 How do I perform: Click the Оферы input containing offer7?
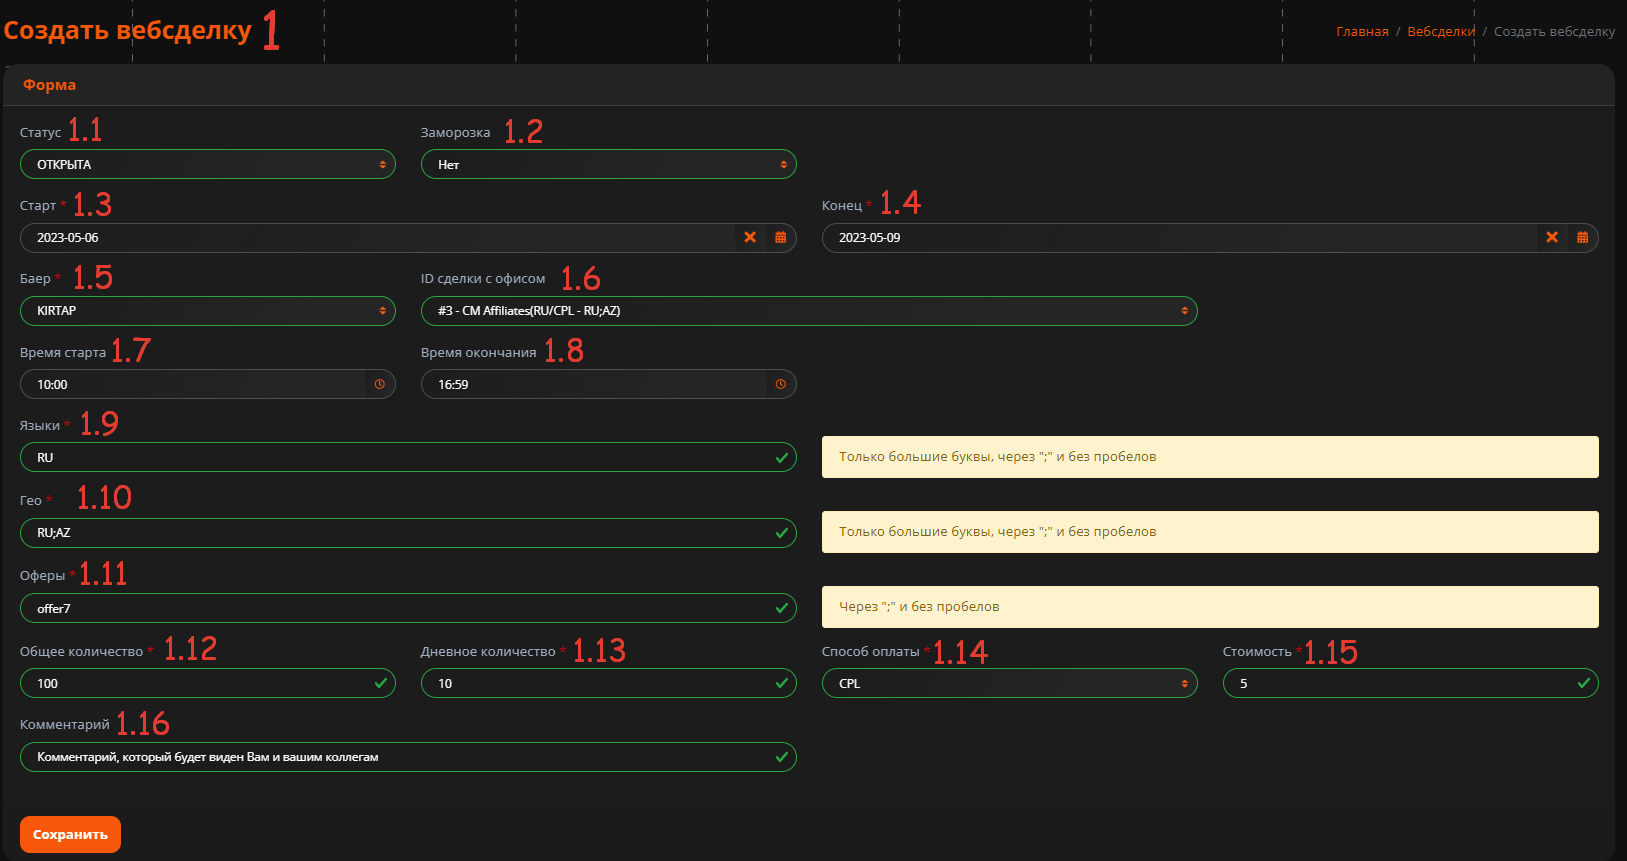point(408,608)
